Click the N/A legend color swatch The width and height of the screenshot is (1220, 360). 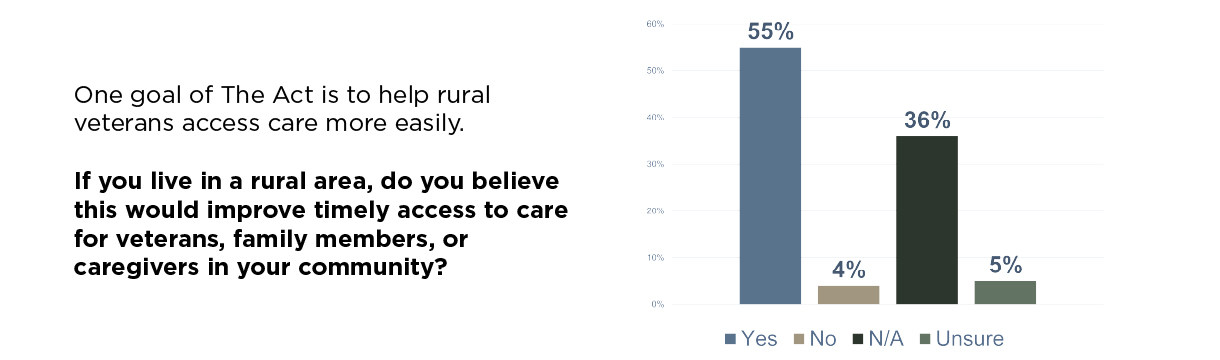[857, 339]
